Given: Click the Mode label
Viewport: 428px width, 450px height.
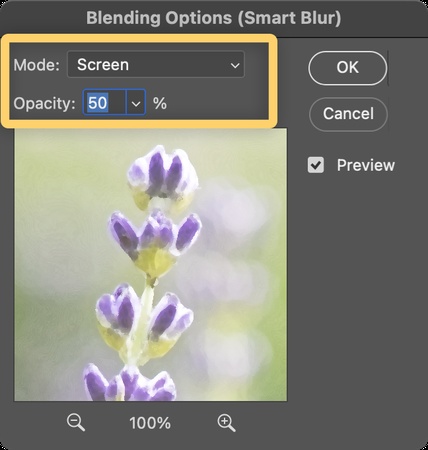Looking at the screenshot, I should click(x=36, y=65).
